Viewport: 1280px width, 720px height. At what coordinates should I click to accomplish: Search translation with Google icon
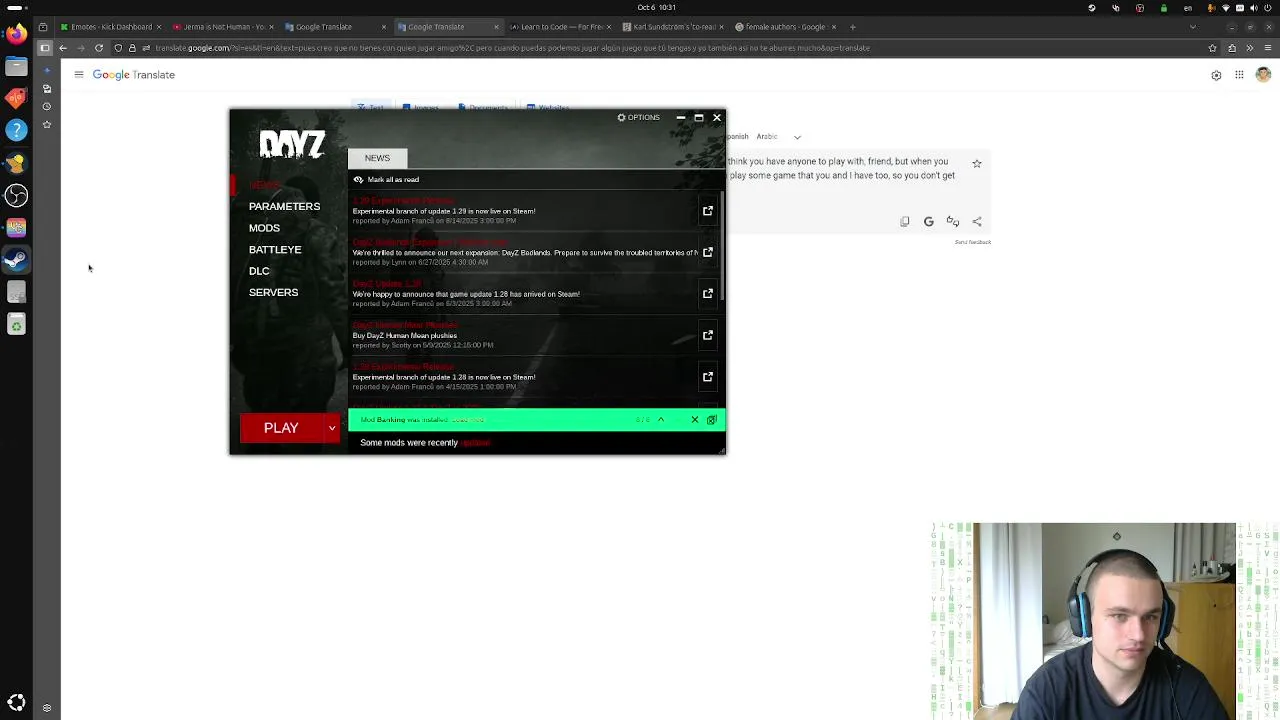tap(929, 222)
